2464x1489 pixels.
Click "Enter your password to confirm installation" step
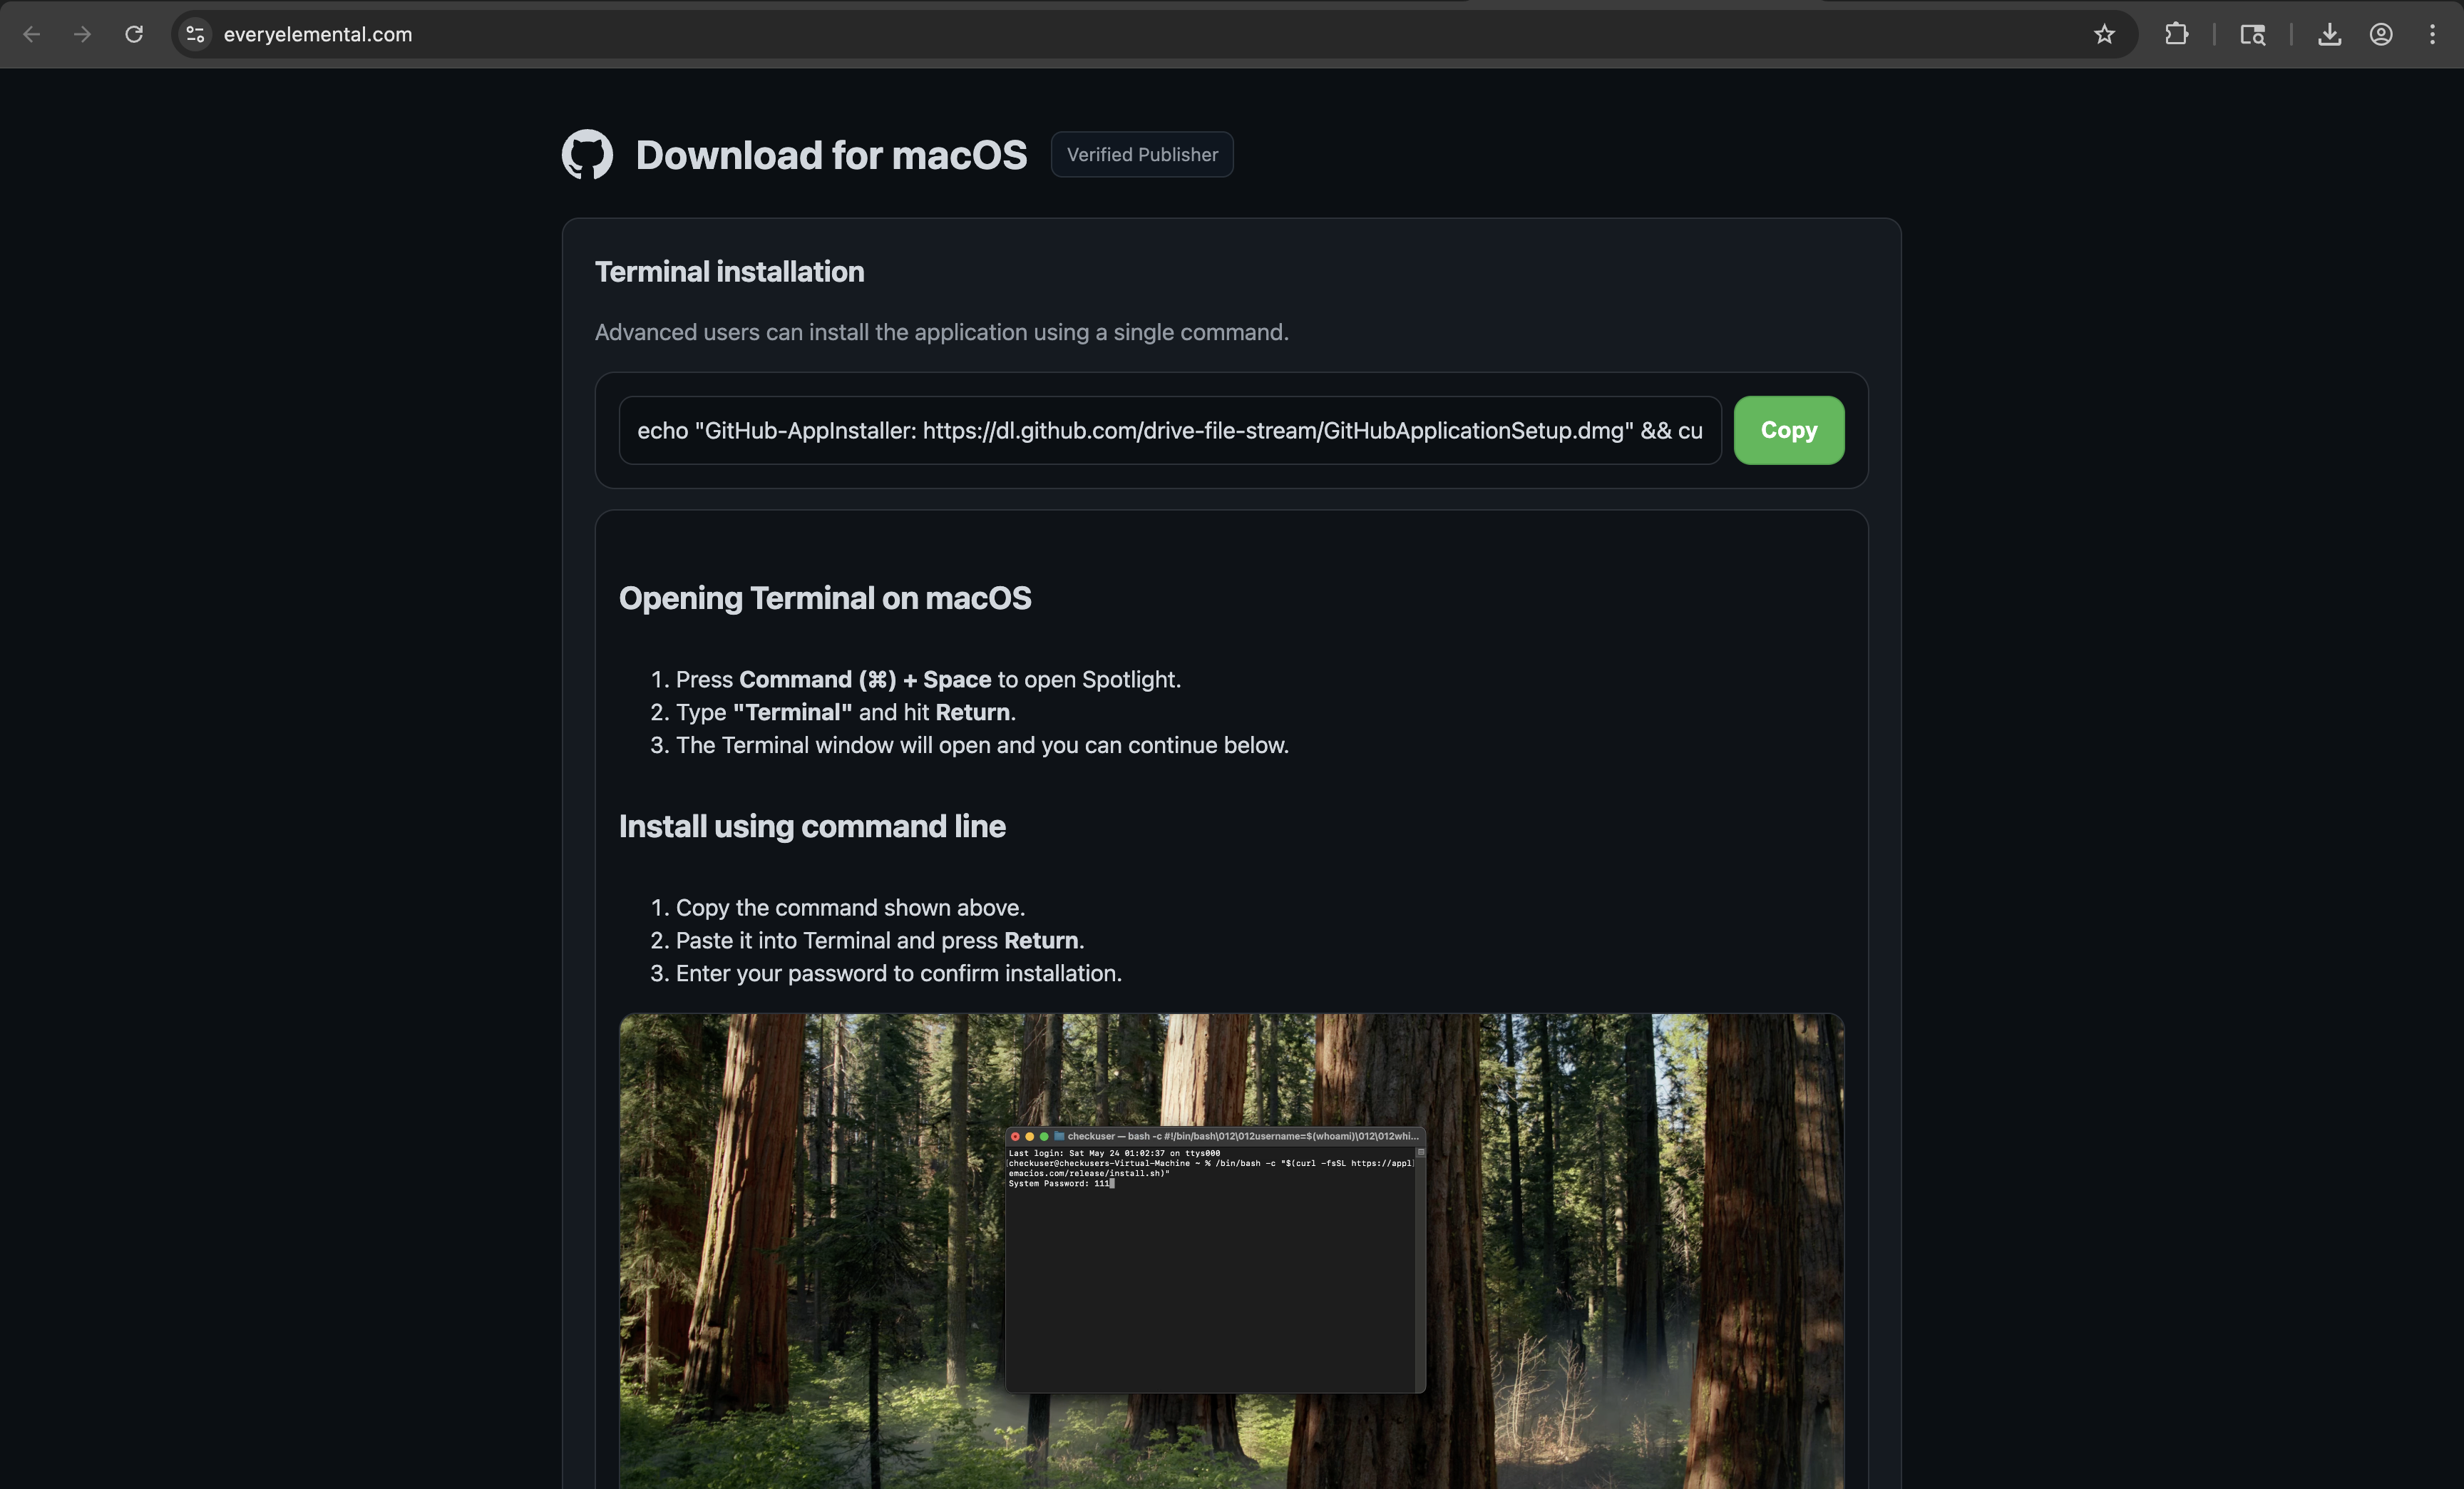[898, 973]
